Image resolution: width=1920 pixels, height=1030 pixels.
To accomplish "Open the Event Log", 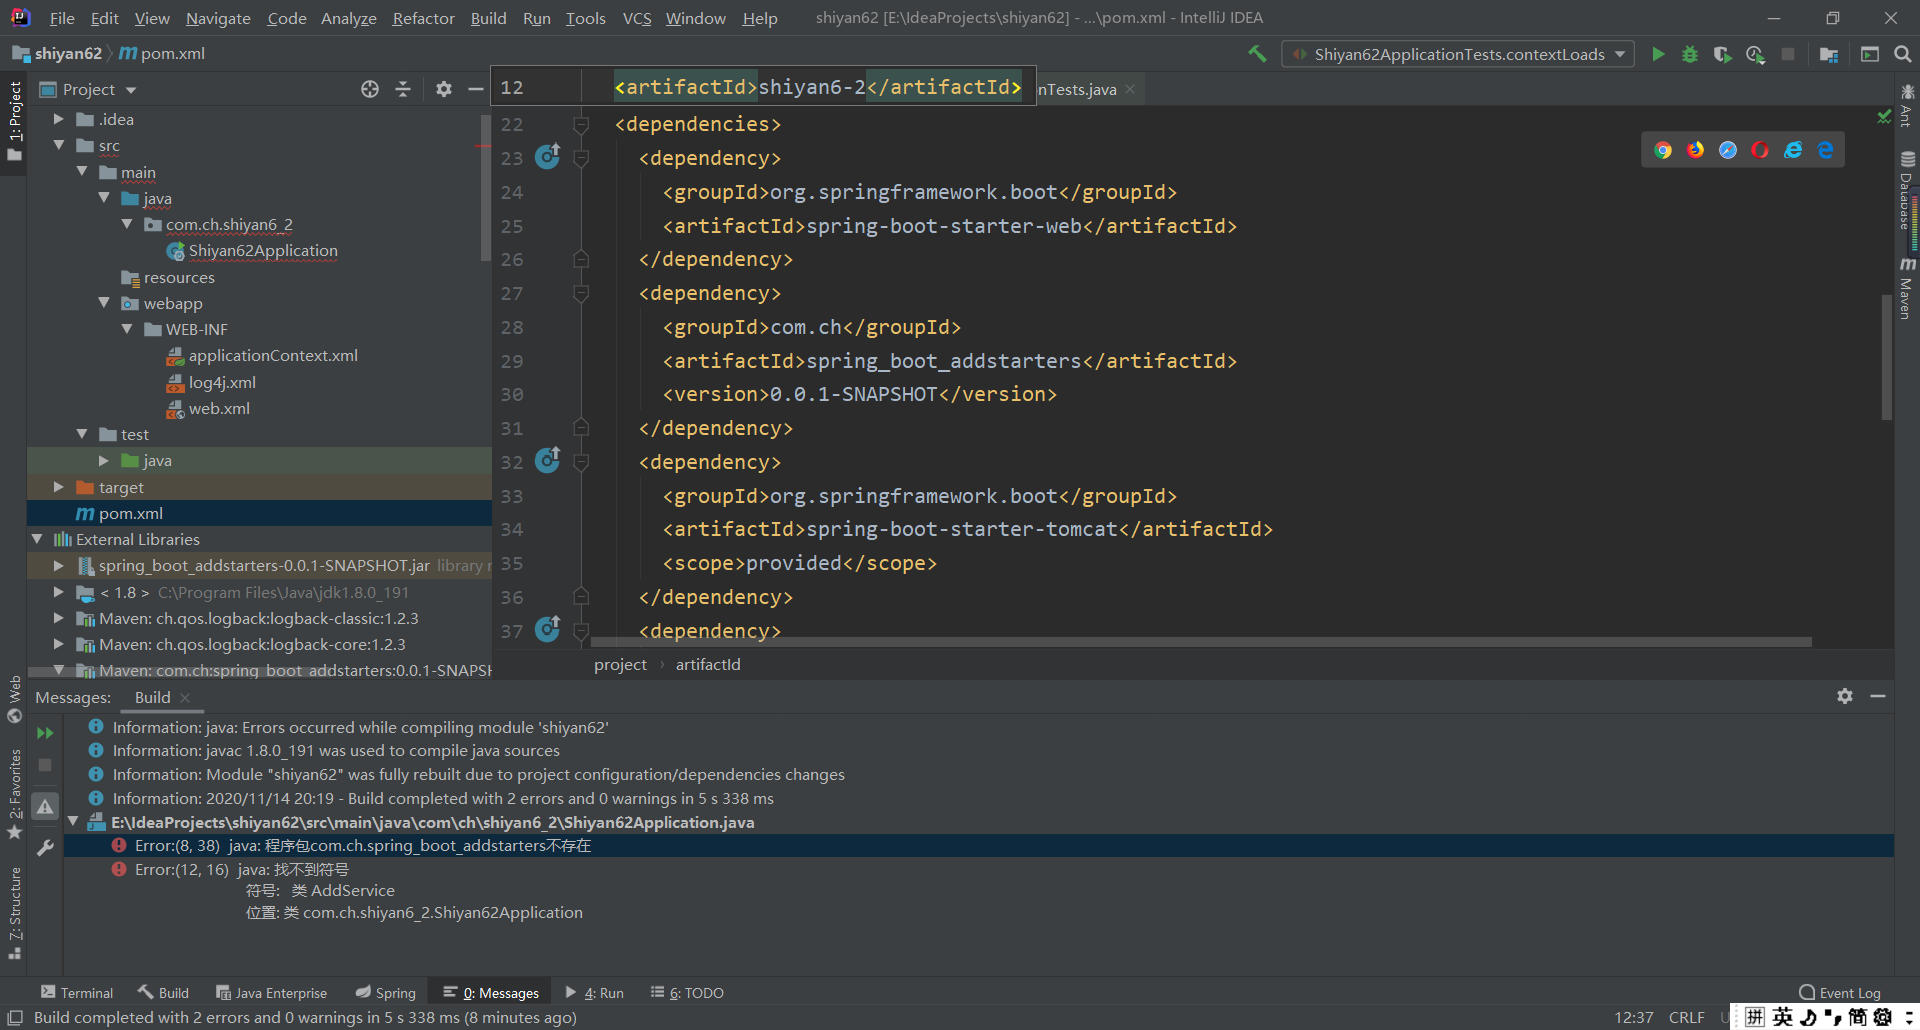I will click(1840, 993).
